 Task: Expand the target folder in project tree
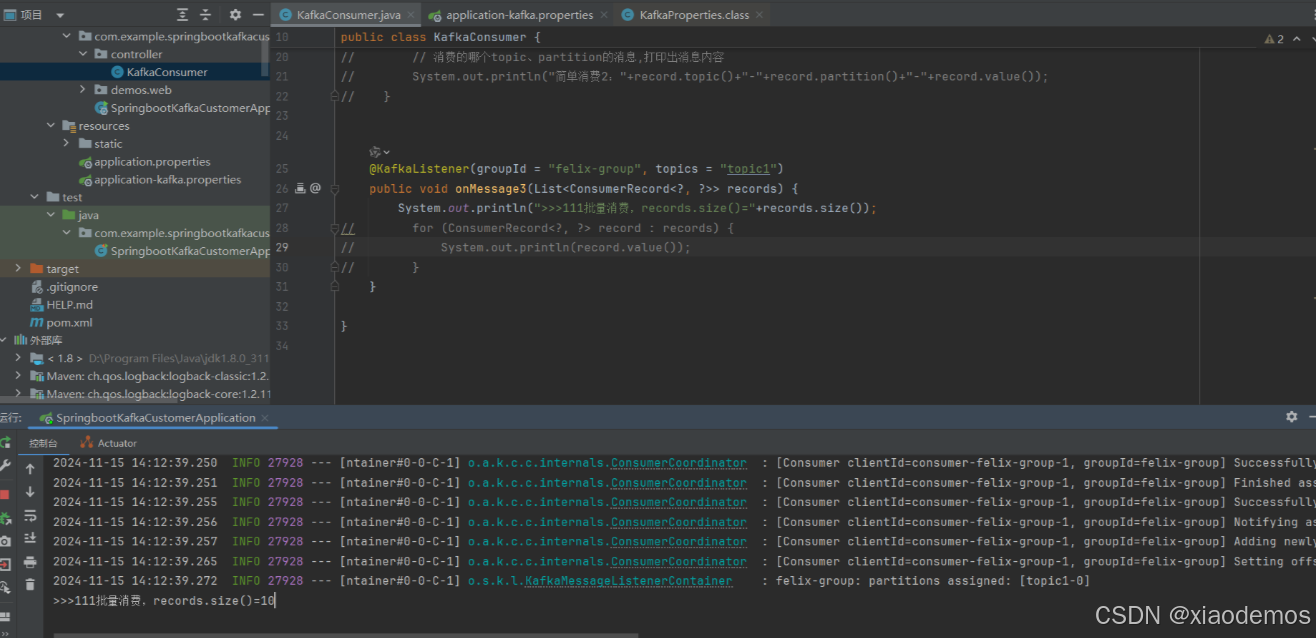coord(18,269)
